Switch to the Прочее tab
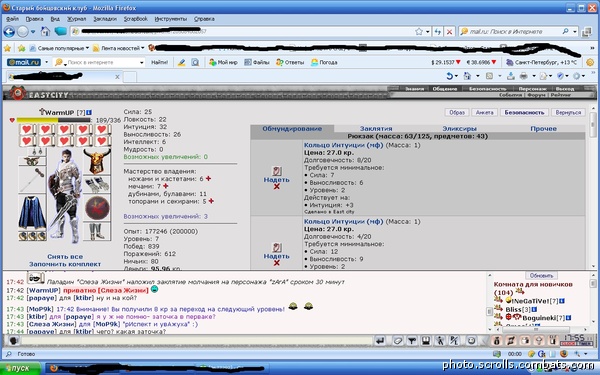The height and width of the screenshot is (375, 600). tap(543, 129)
